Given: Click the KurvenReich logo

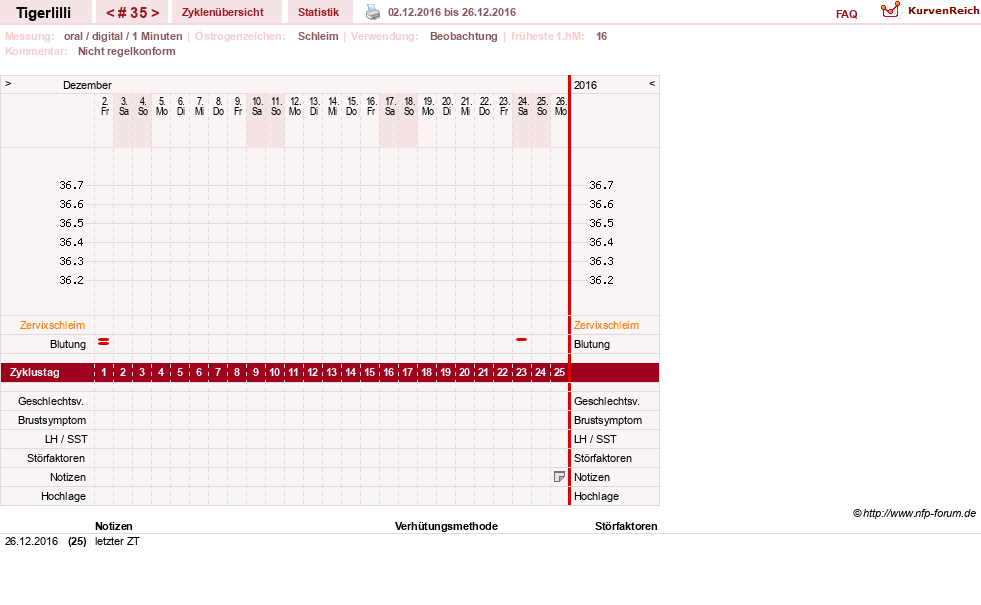Looking at the screenshot, I should pyautogui.click(x=930, y=11).
